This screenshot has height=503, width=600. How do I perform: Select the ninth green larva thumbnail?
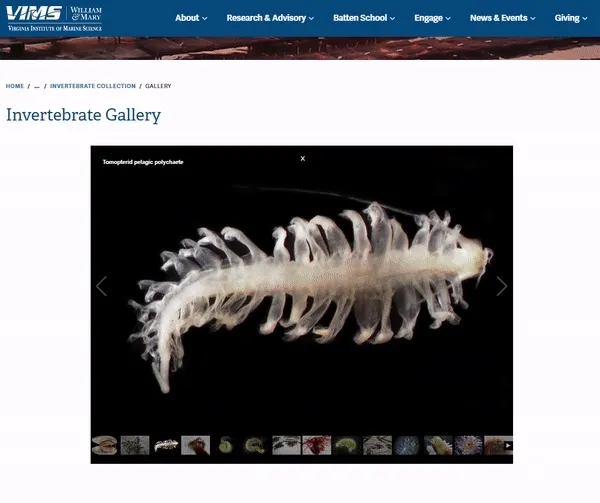coord(347,445)
